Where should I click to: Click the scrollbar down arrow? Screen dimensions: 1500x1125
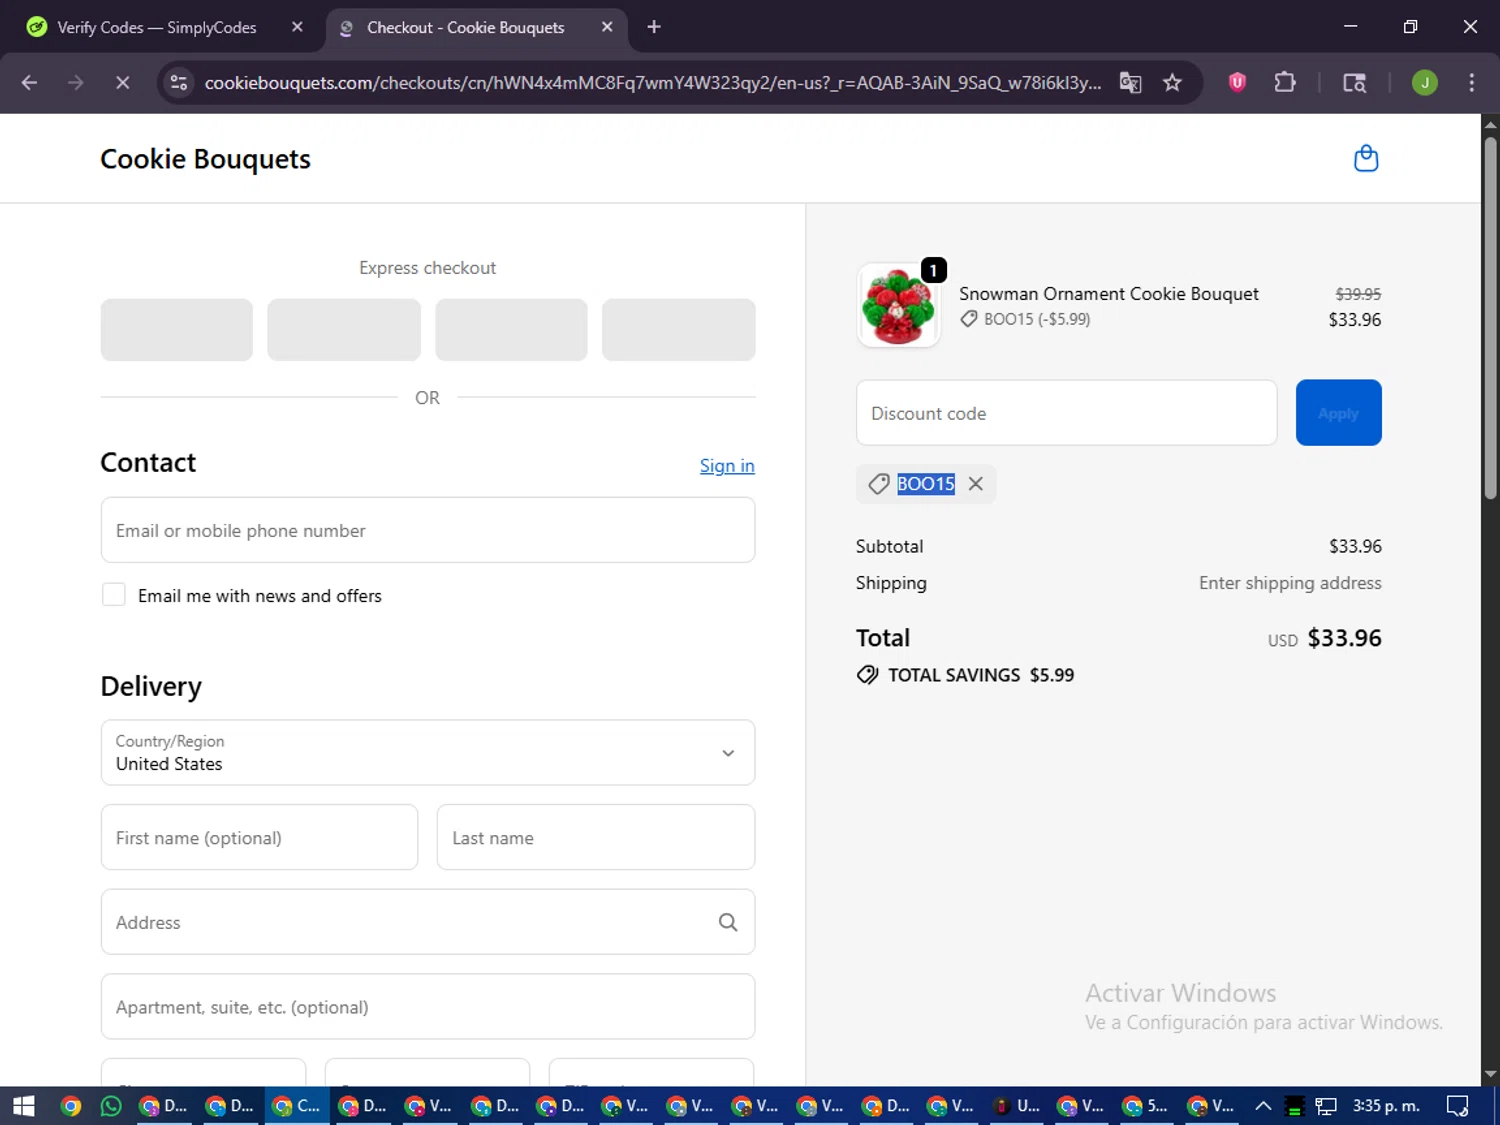point(1490,1074)
